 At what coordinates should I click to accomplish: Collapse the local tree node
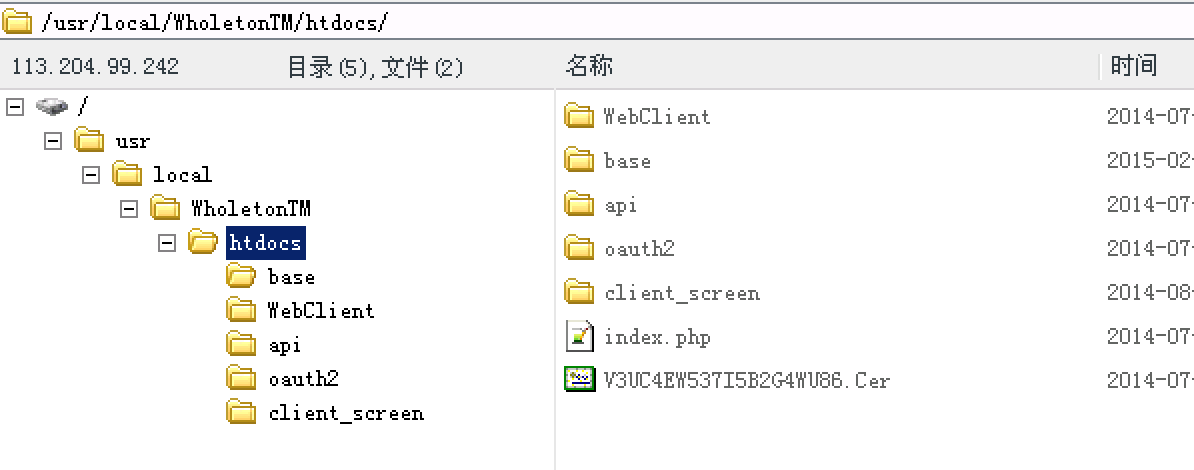click(91, 174)
